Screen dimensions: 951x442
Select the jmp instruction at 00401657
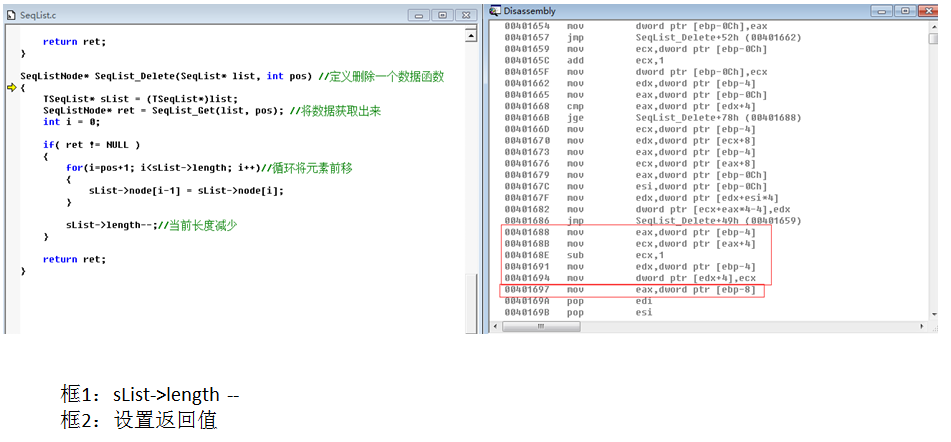click(653, 38)
